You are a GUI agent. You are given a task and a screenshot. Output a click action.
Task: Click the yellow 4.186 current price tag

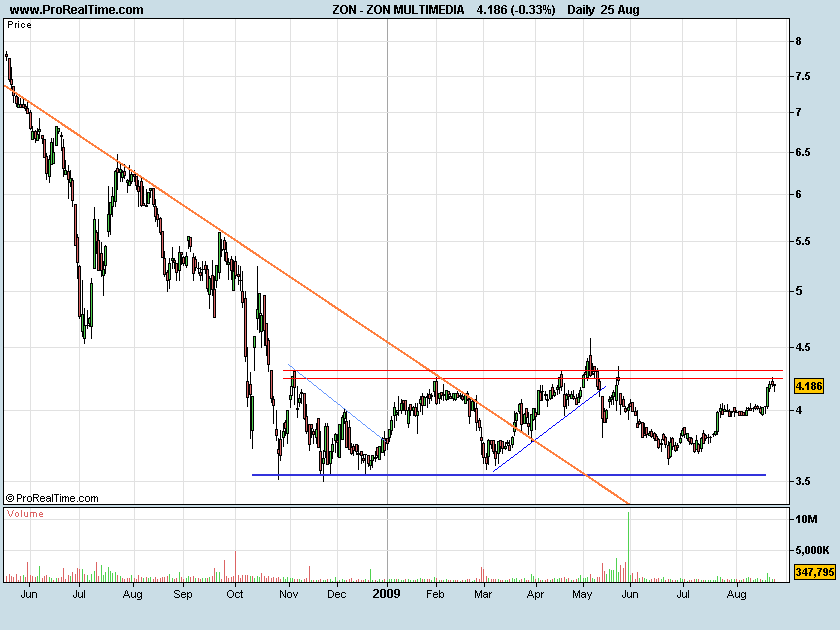pos(808,386)
